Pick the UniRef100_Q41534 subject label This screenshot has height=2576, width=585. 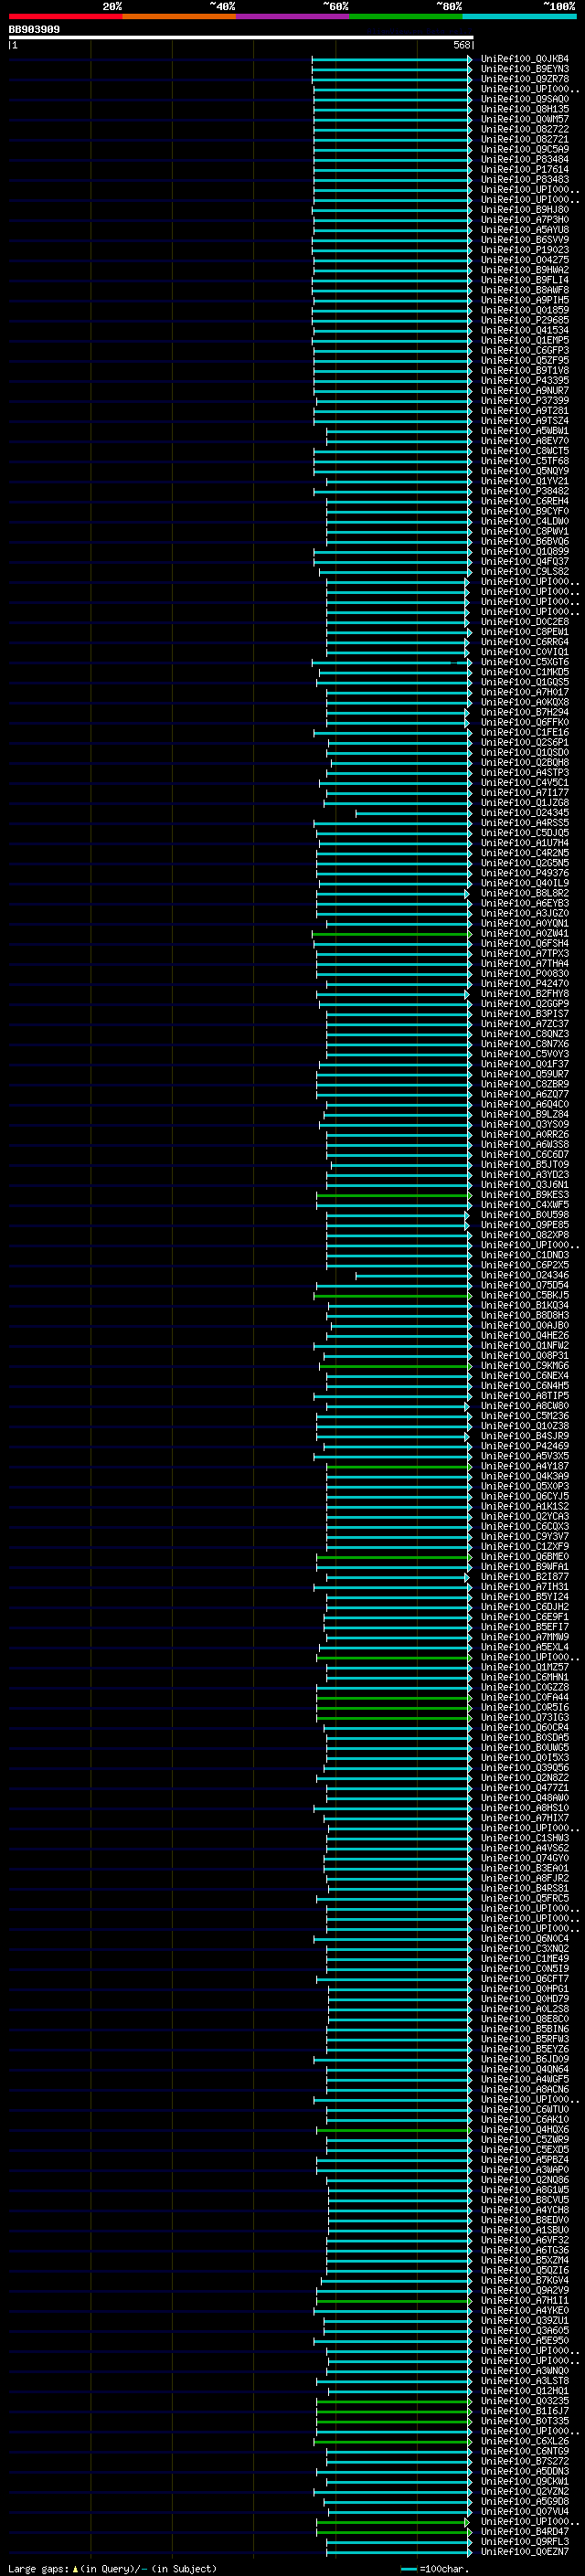pos(525,330)
